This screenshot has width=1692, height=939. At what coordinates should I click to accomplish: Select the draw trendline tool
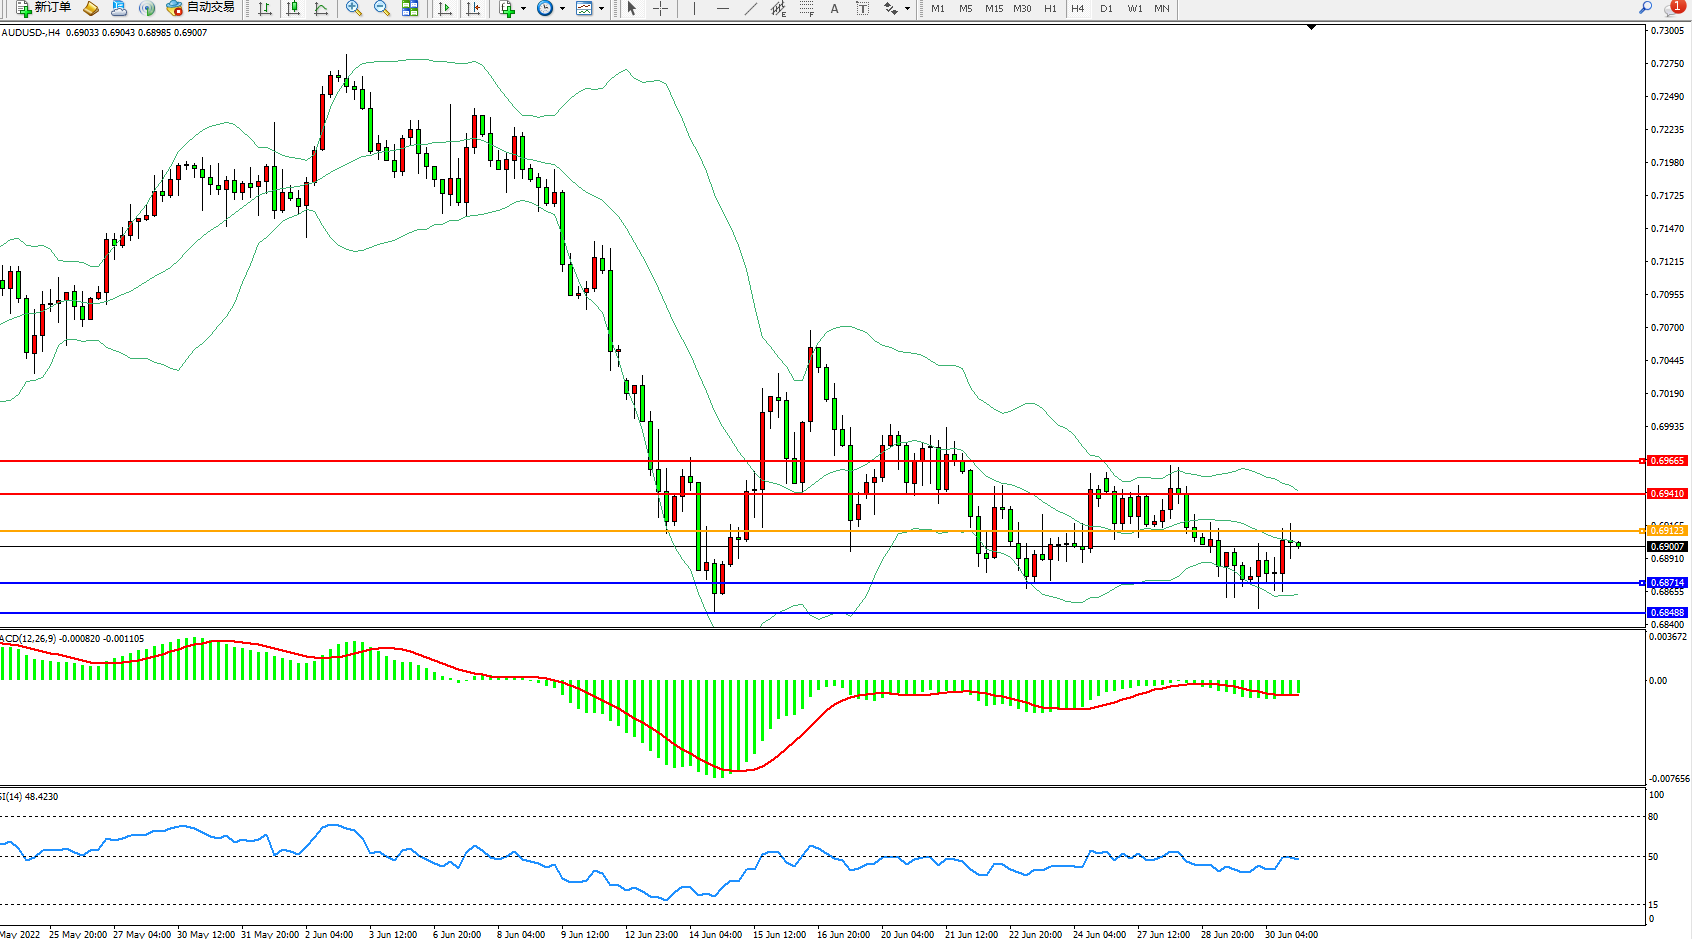(750, 8)
